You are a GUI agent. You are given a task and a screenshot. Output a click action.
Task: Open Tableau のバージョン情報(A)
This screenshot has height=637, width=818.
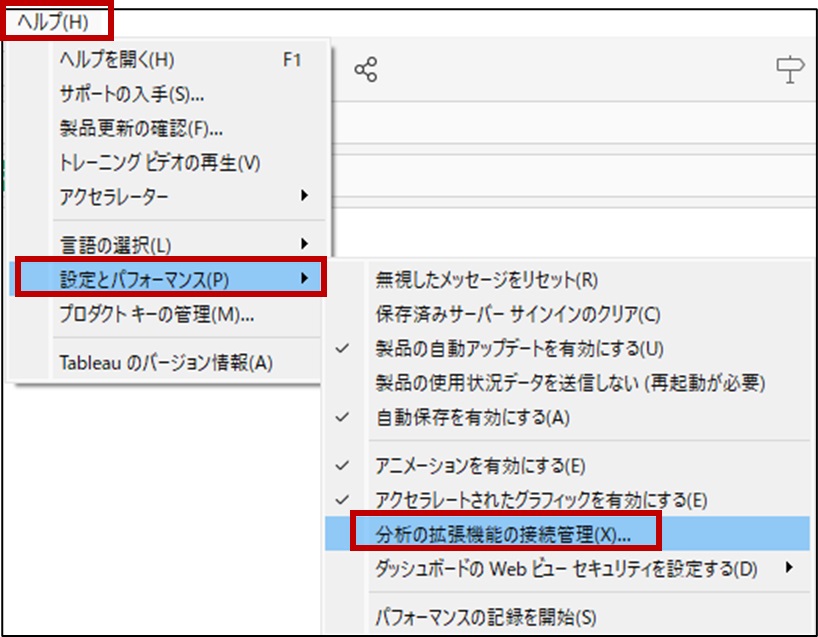click(165, 362)
